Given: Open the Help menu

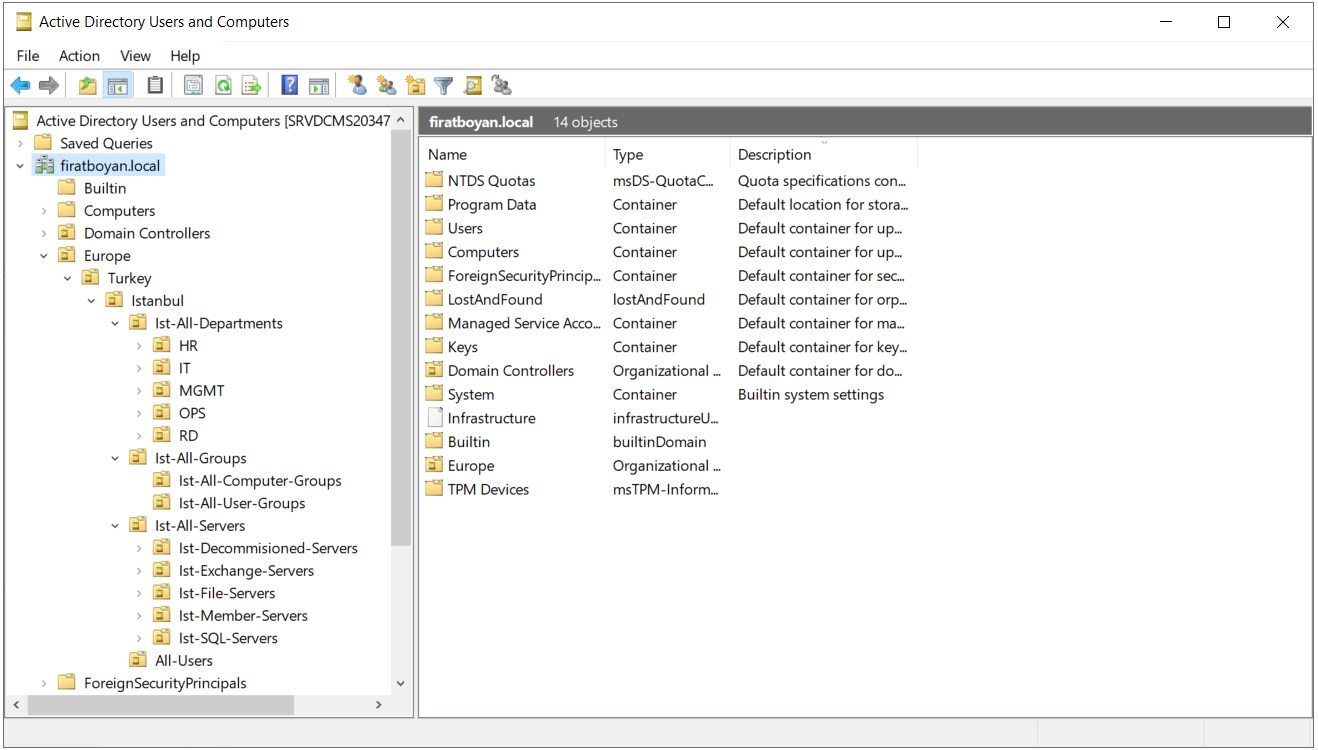Looking at the screenshot, I should [185, 56].
